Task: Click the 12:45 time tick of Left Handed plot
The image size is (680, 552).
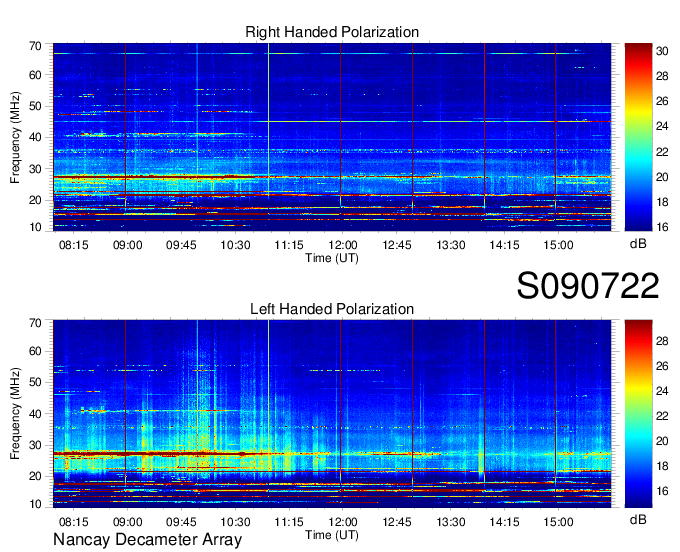Action: (397, 522)
